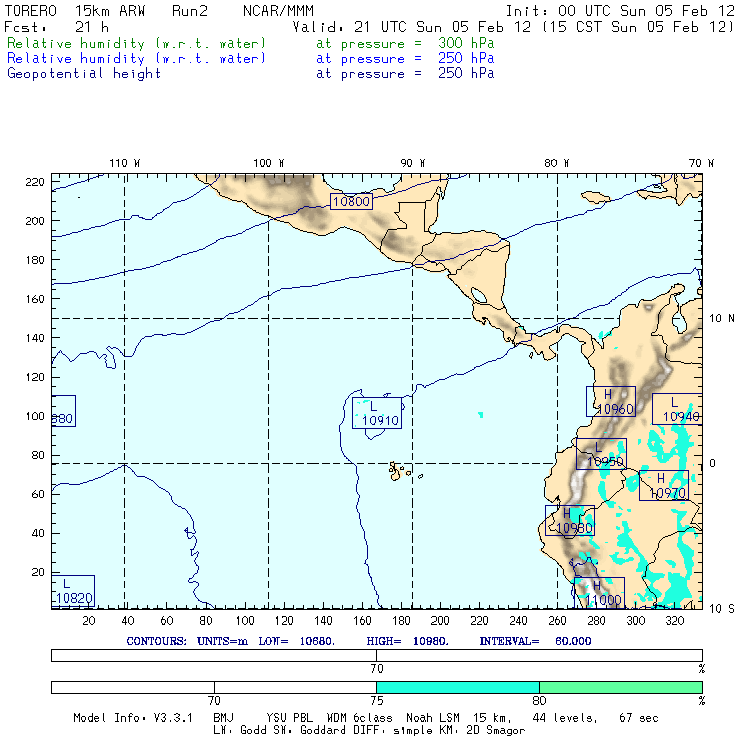Screen dimensions: 740x740
Task: Click the Model Info V3.3.1 text
Action: (x=133, y=718)
